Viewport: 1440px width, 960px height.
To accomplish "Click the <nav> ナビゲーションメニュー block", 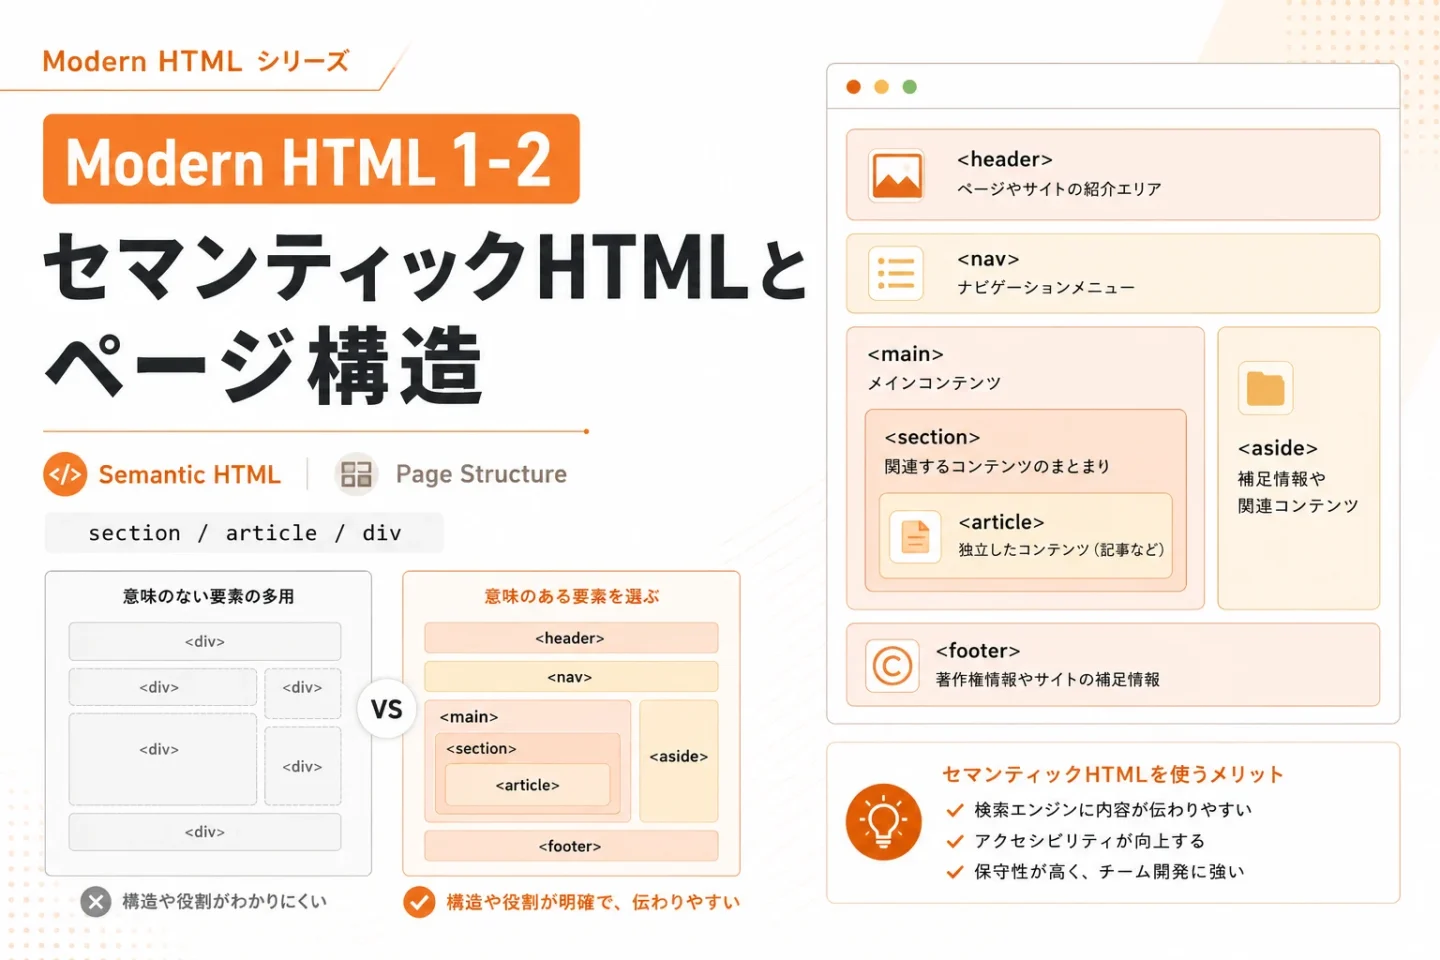I will [1113, 273].
